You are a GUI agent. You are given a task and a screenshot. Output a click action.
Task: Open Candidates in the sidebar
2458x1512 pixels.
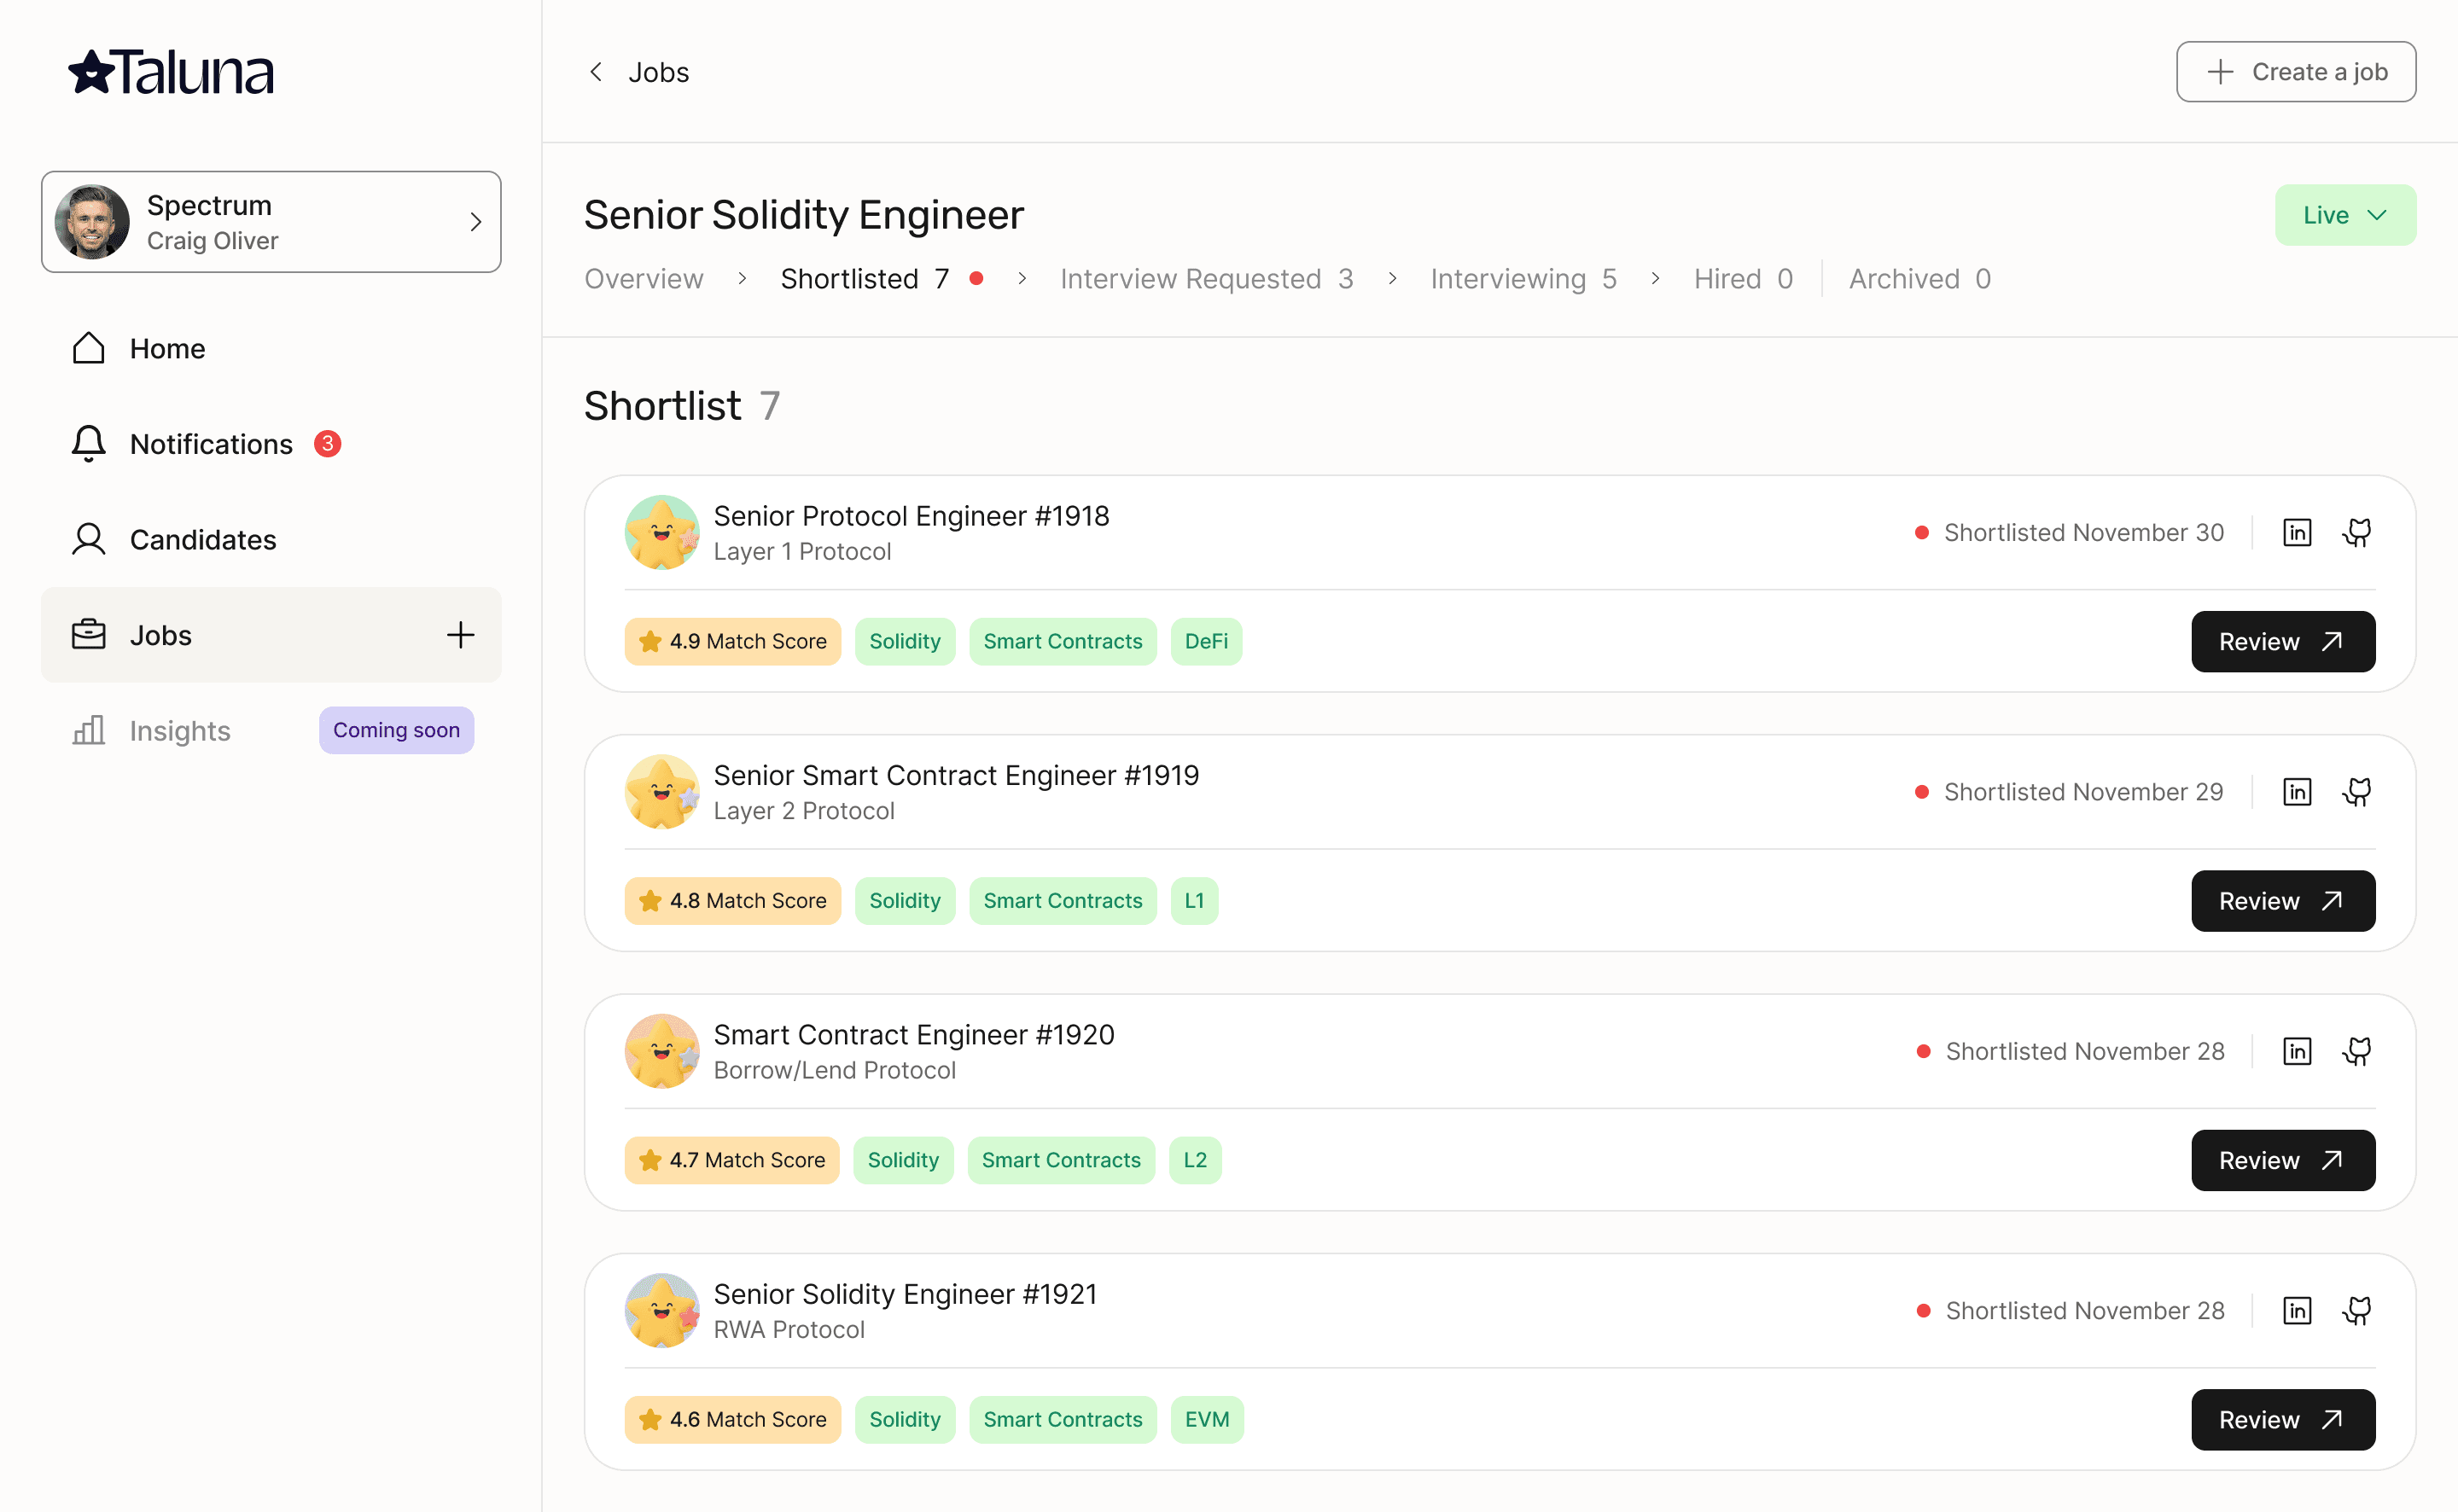click(202, 540)
